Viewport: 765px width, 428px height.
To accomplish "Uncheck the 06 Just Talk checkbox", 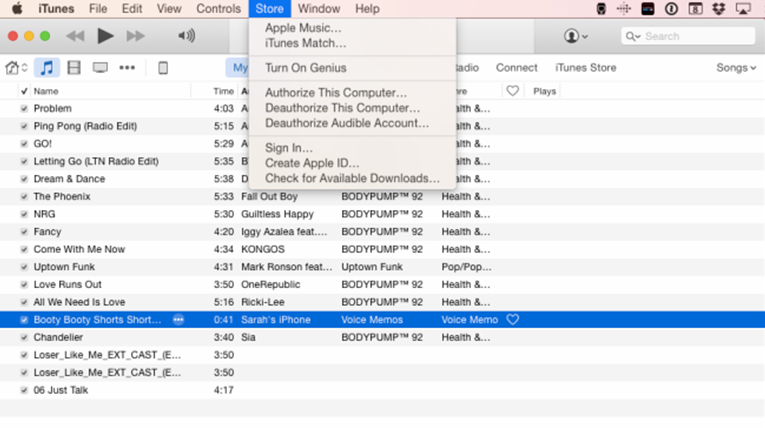I will tap(24, 390).
